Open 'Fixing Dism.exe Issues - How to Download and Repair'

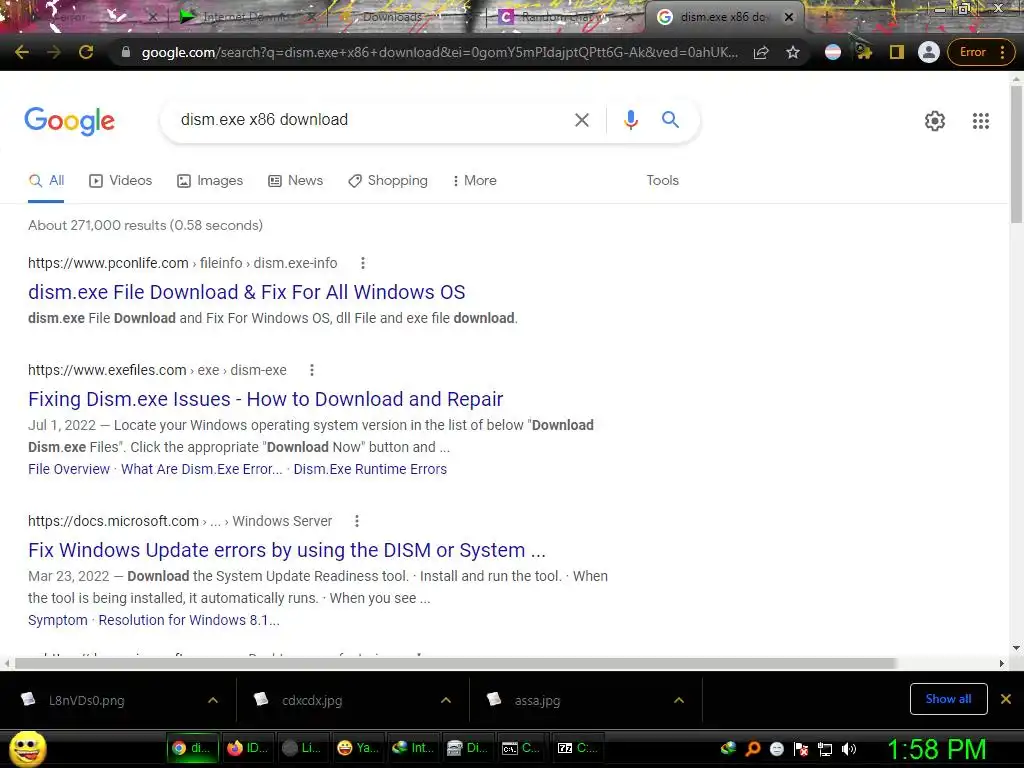click(x=265, y=399)
